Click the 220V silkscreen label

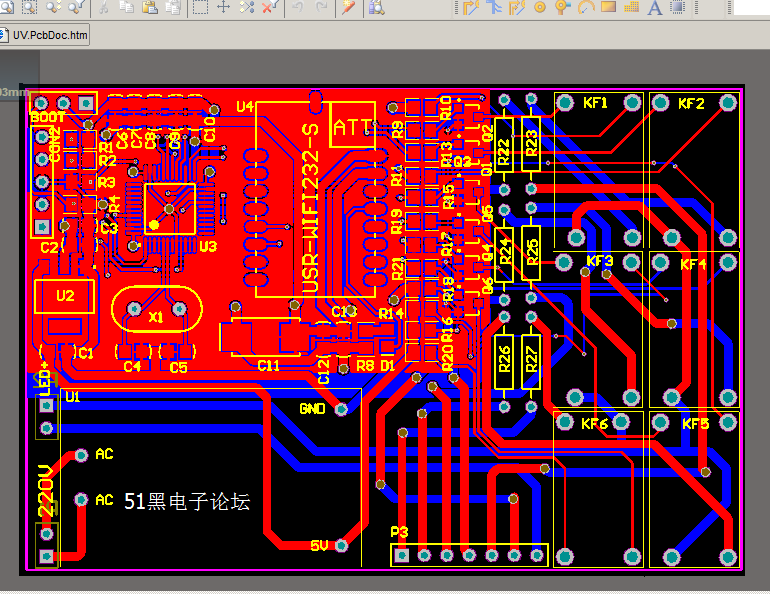(46, 490)
